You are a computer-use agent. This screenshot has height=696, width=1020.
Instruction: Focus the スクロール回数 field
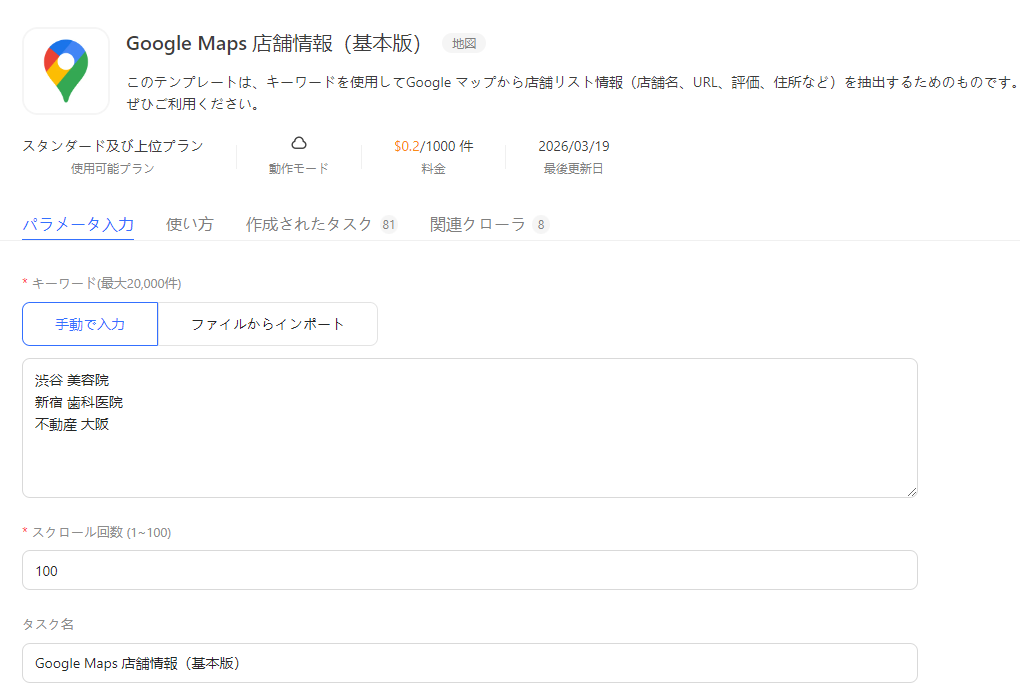468,570
